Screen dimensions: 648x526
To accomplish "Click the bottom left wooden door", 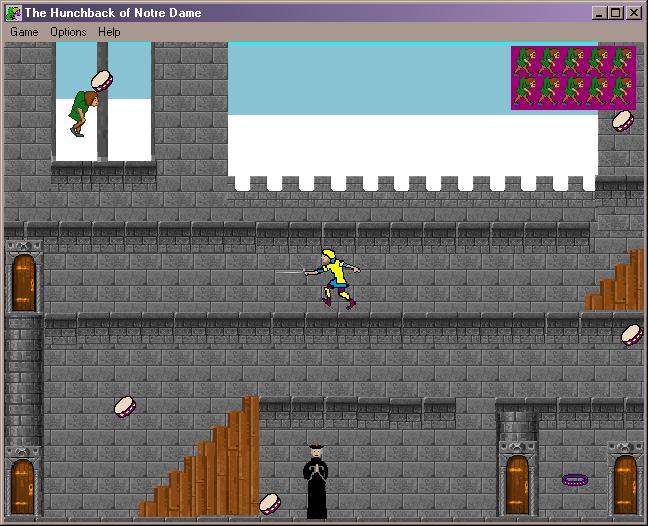I will click(x=22, y=487).
